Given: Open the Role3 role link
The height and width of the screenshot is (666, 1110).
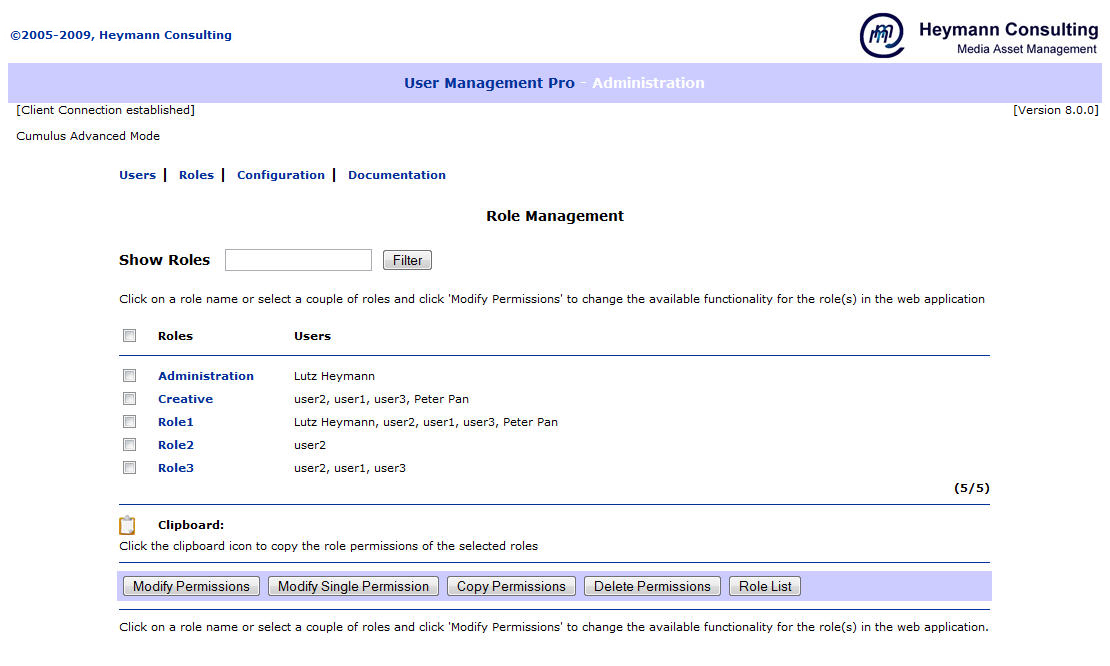Looking at the screenshot, I should pyautogui.click(x=176, y=468).
